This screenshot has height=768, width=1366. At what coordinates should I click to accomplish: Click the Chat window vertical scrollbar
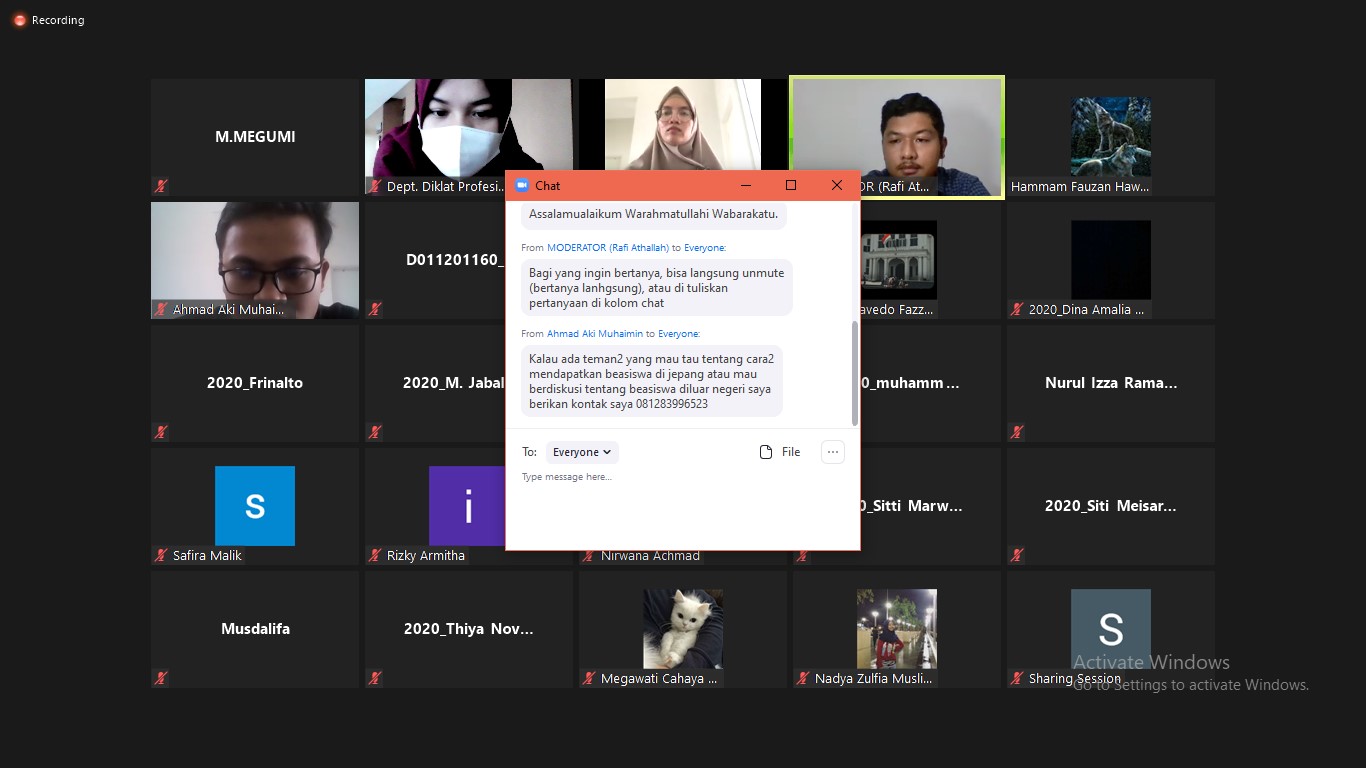click(x=855, y=372)
